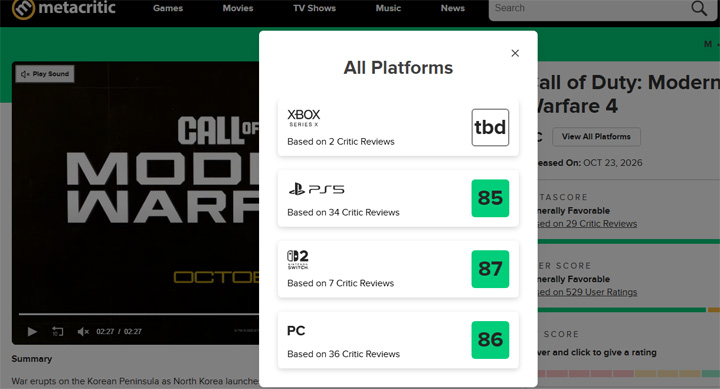The height and width of the screenshot is (389, 720).
Task: Click the 85 score badge
Action: [490, 198]
